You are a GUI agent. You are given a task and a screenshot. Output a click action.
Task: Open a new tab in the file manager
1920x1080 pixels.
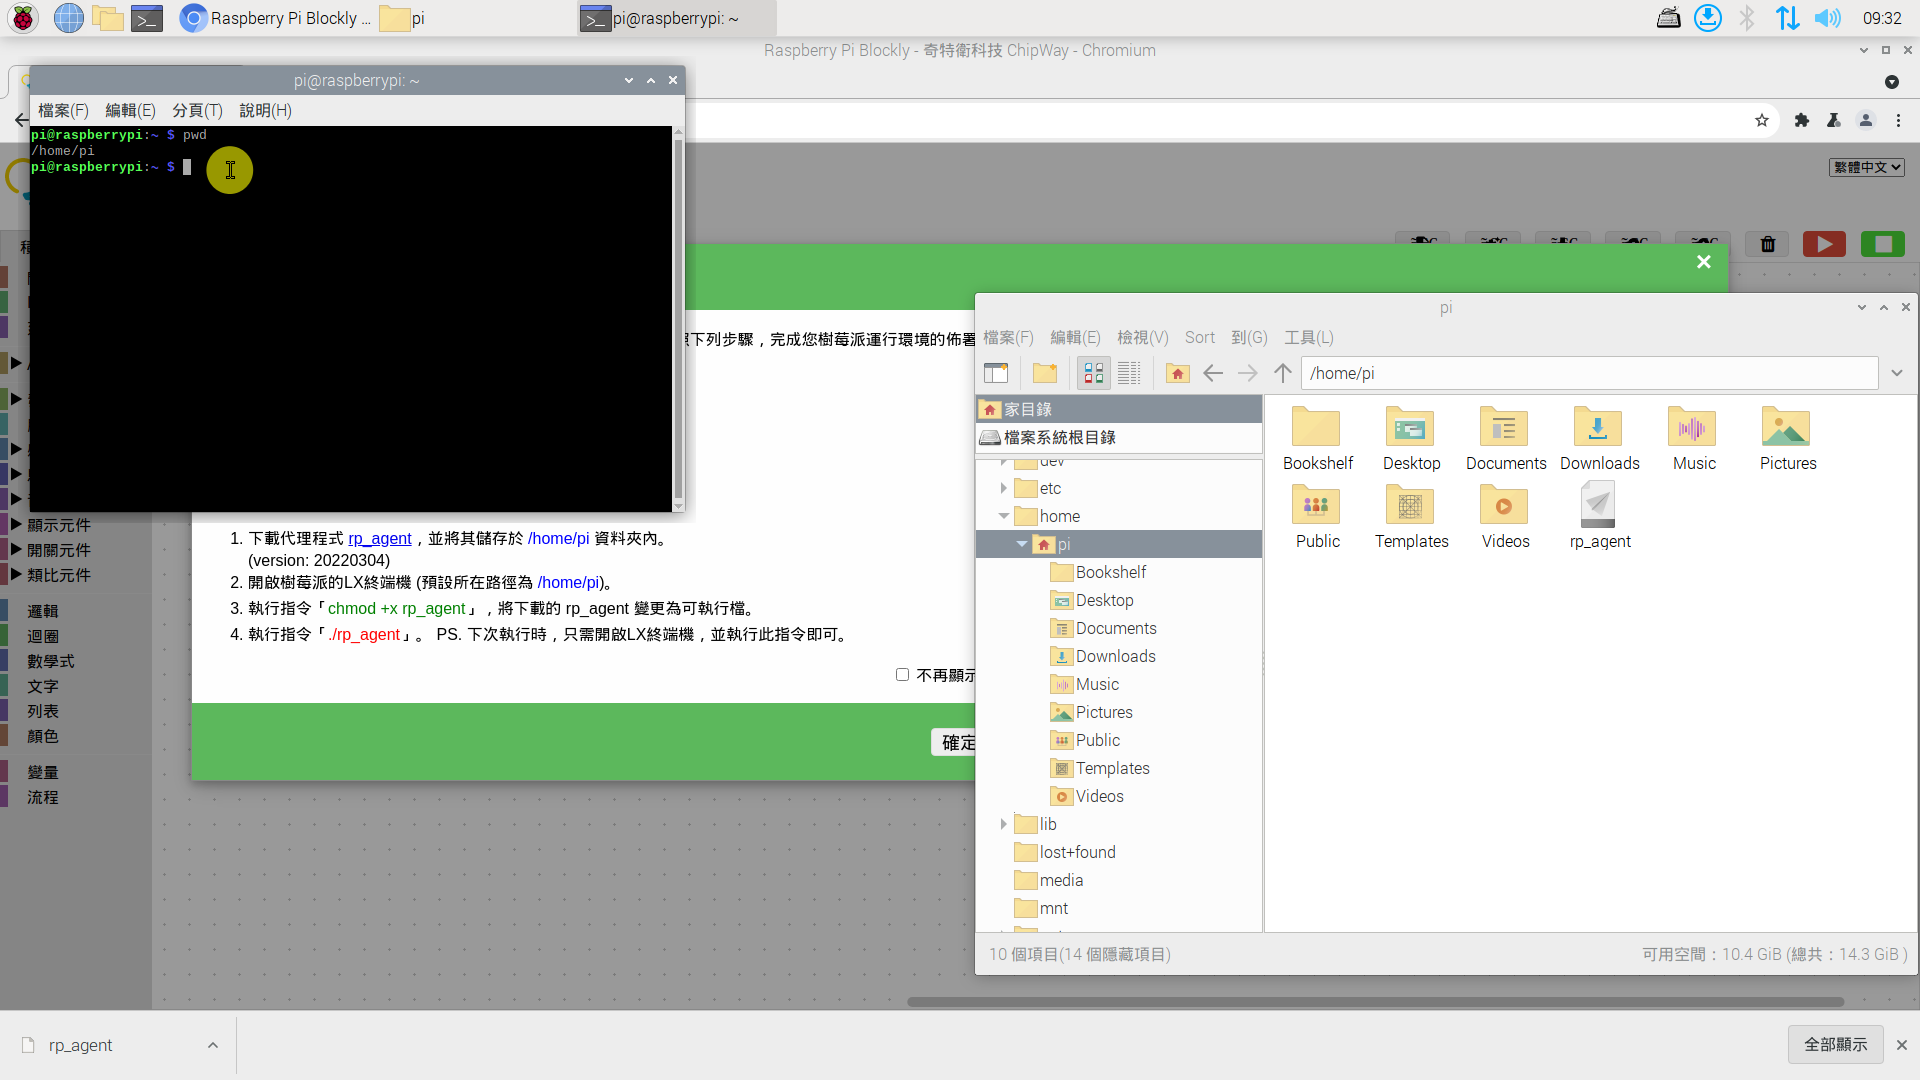pyautogui.click(x=997, y=372)
